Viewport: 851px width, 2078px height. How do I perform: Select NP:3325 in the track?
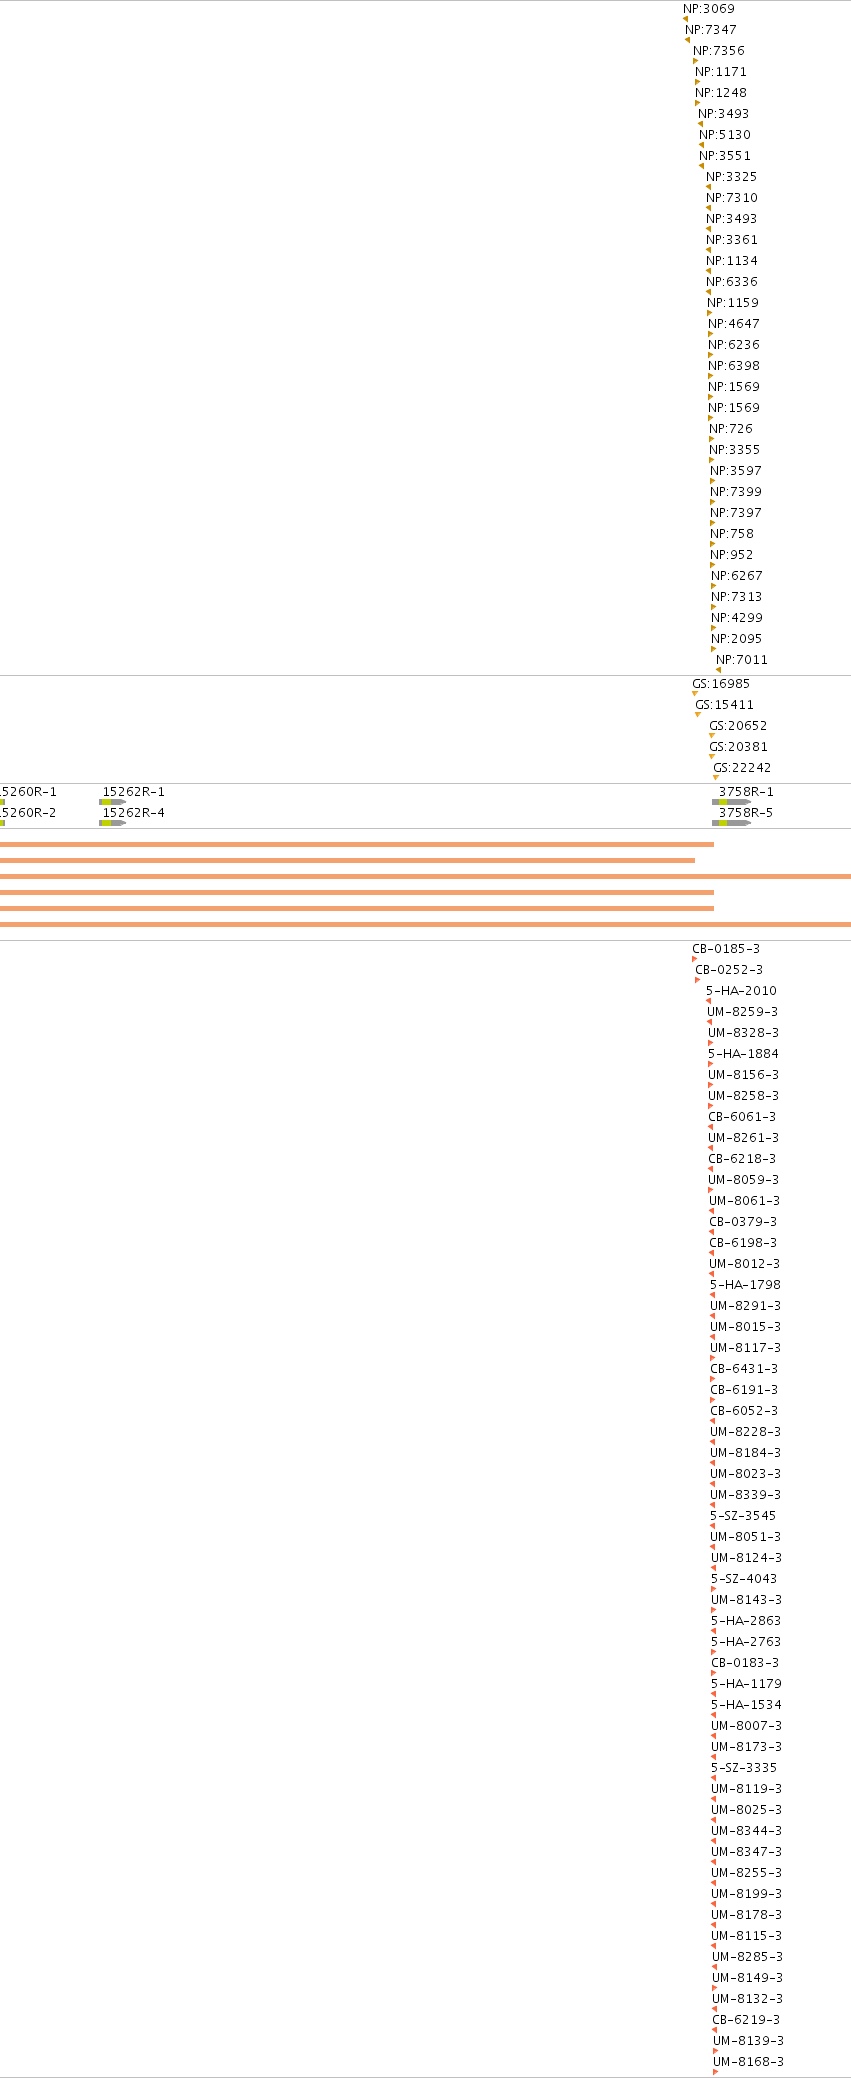[x=732, y=177]
